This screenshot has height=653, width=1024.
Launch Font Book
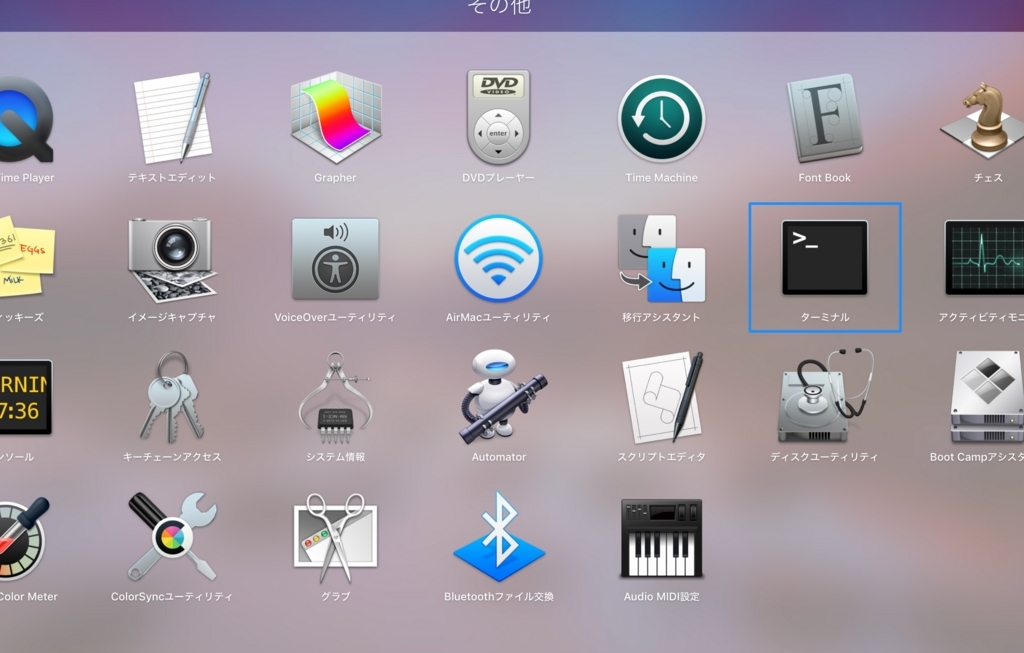coord(824,118)
